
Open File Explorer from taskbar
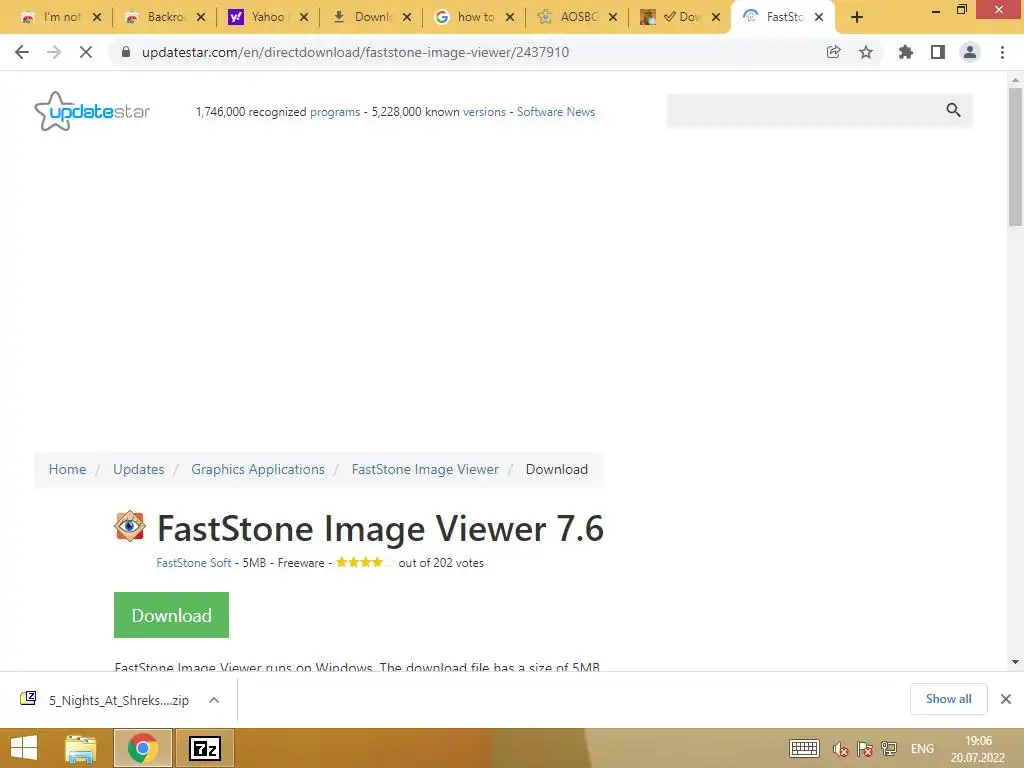point(80,748)
